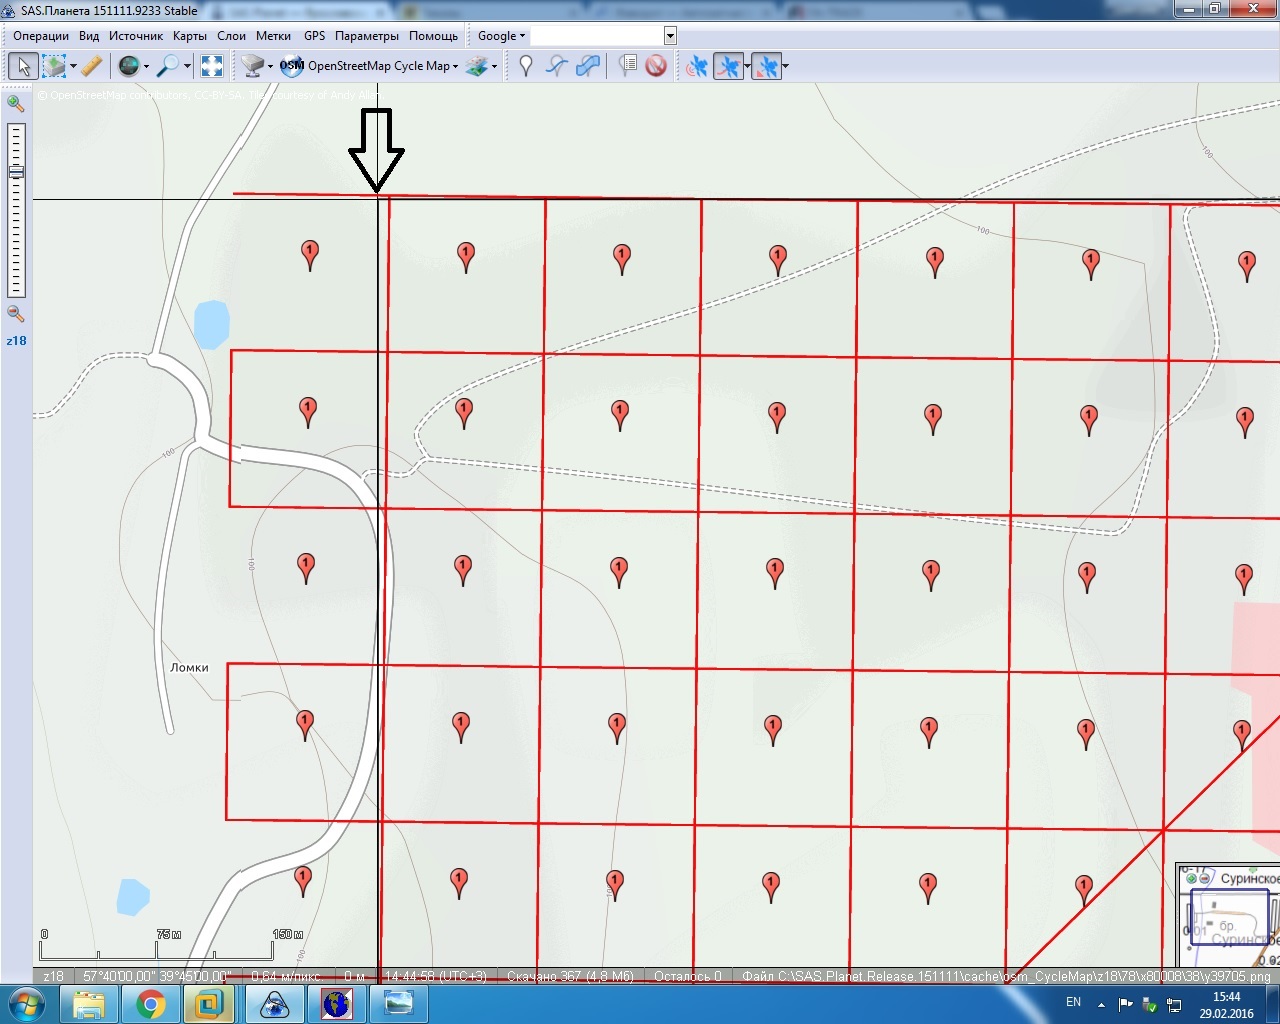Click the zoom level slider handle
The height and width of the screenshot is (1024, 1280).
tap(16, 172)
